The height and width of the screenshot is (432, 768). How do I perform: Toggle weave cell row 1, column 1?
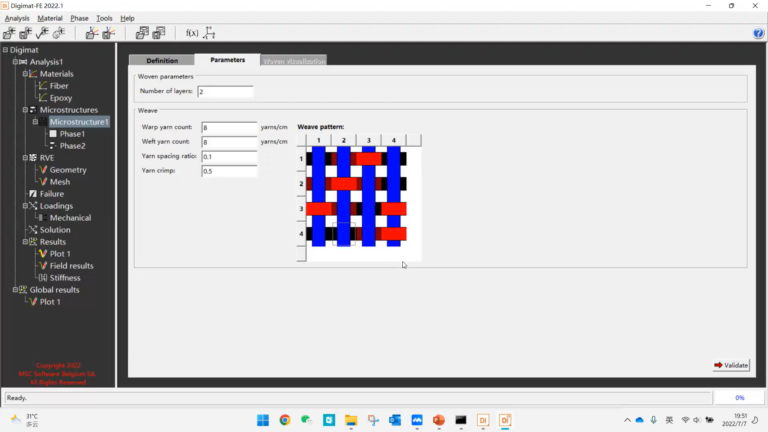click(x=319, y=159)
